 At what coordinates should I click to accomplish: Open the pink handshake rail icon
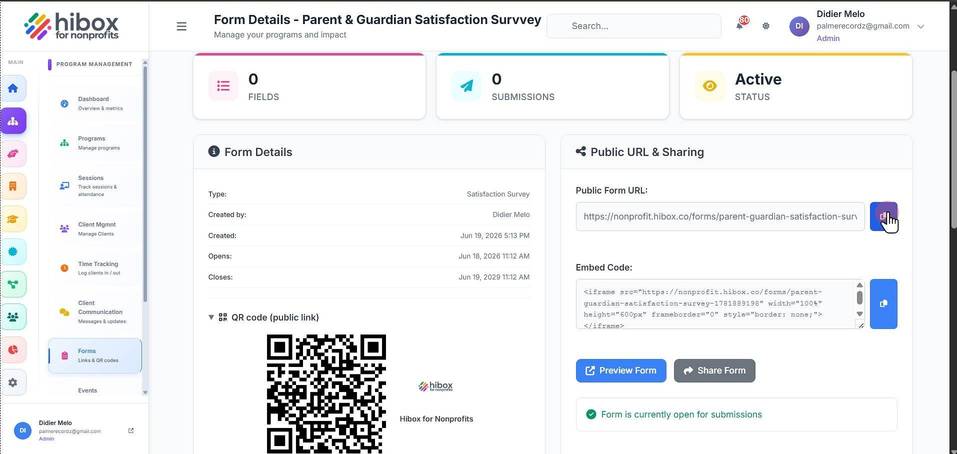coord(13,154)
